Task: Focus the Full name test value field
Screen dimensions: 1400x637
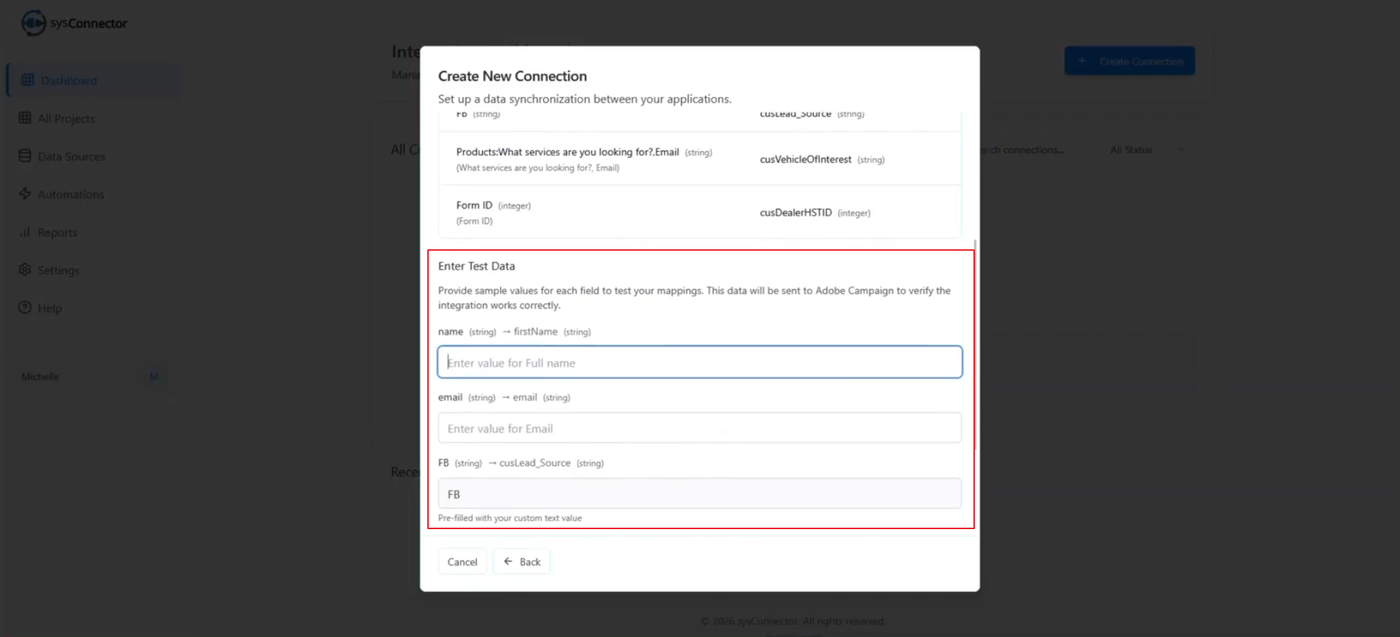Action: (x=699, y=362)
